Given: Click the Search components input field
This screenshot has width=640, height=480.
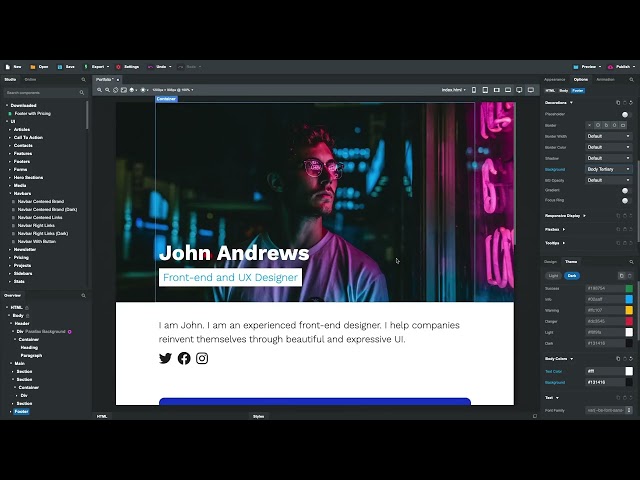Looking at the screenshot, I should coord(45,93).
